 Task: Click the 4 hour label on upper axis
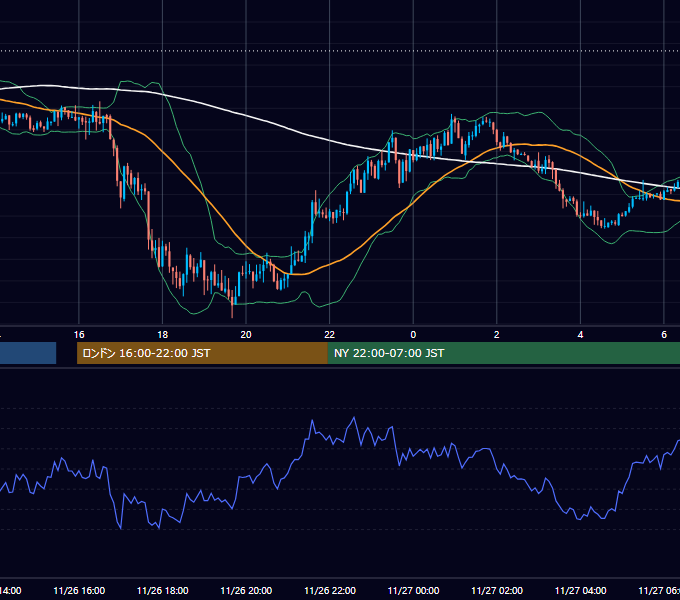[580, 335]
